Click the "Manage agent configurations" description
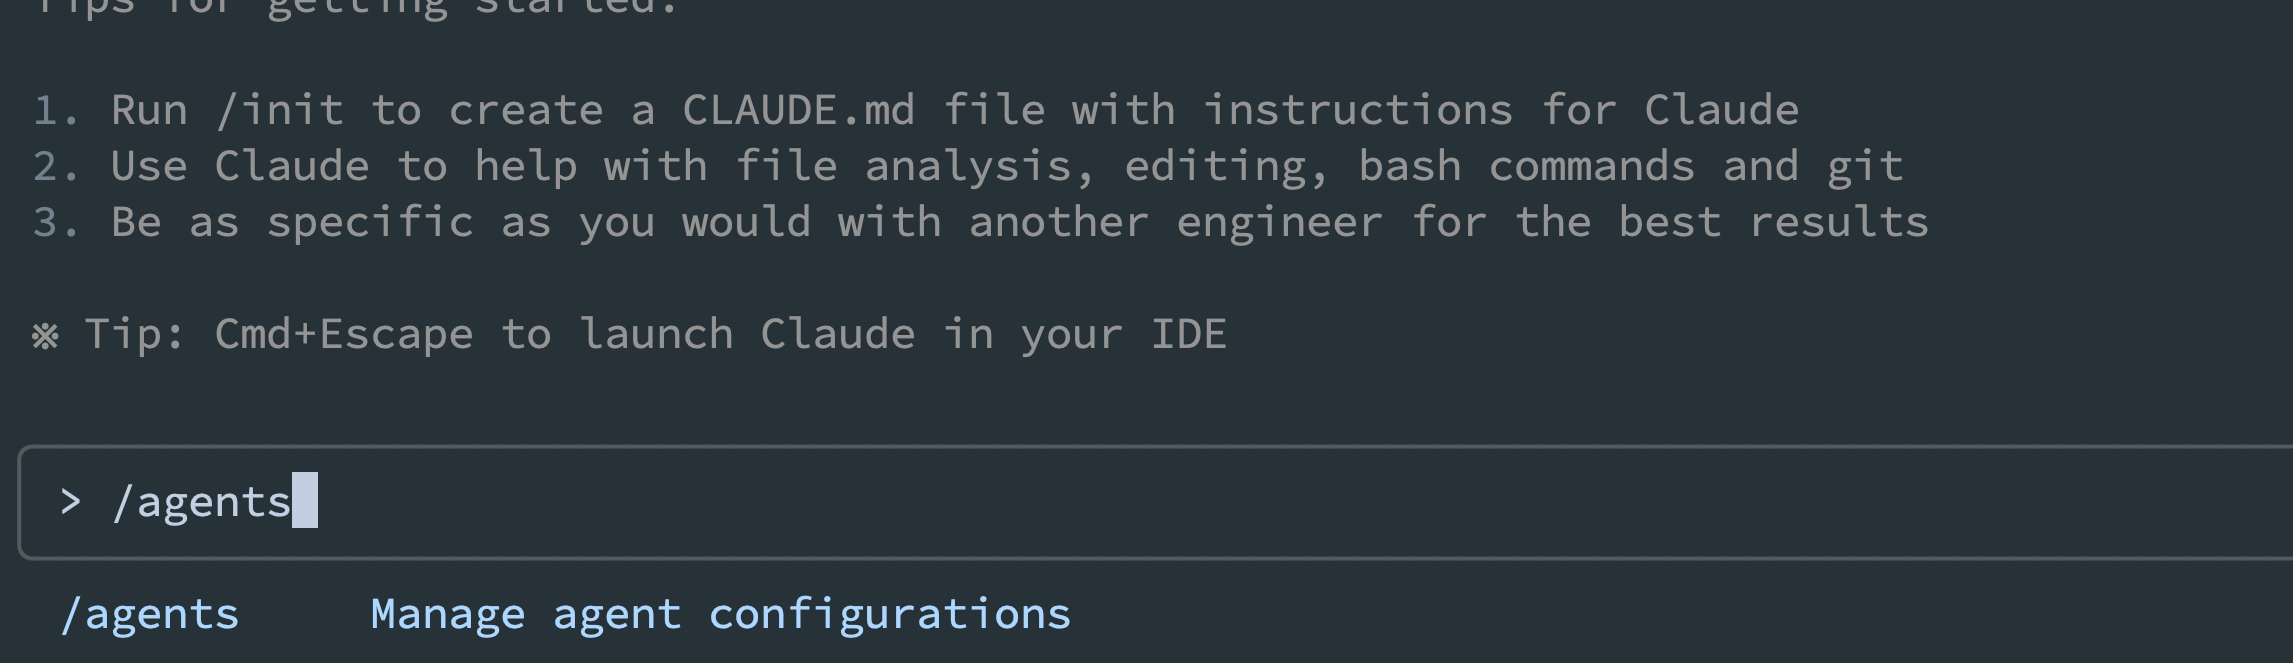The height and width of the screenshot is (664, 2294). pos(720,614)
